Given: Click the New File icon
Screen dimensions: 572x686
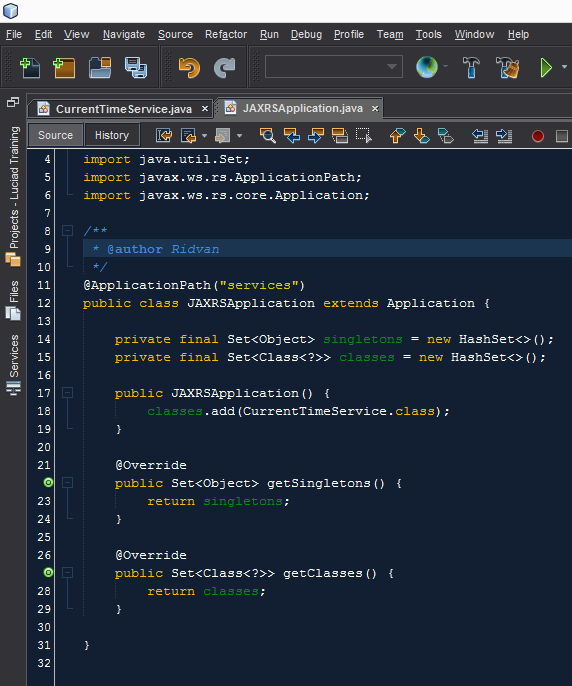Looking at the screenshot, I should click(30, 68).
